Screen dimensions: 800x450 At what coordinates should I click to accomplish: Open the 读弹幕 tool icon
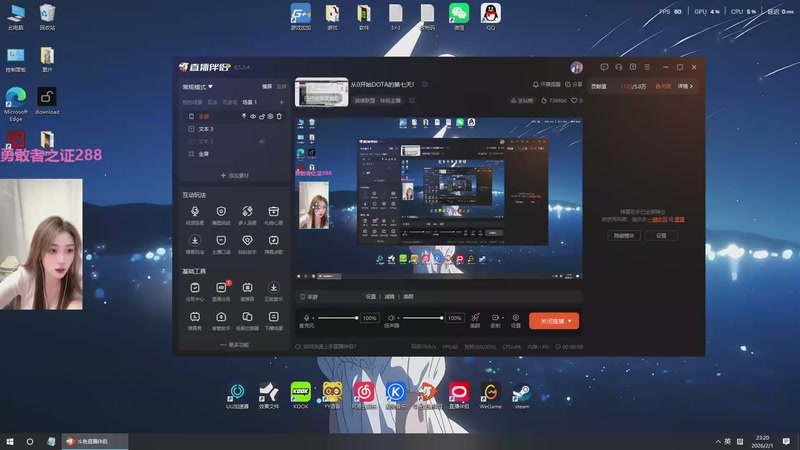coord(247,288)
